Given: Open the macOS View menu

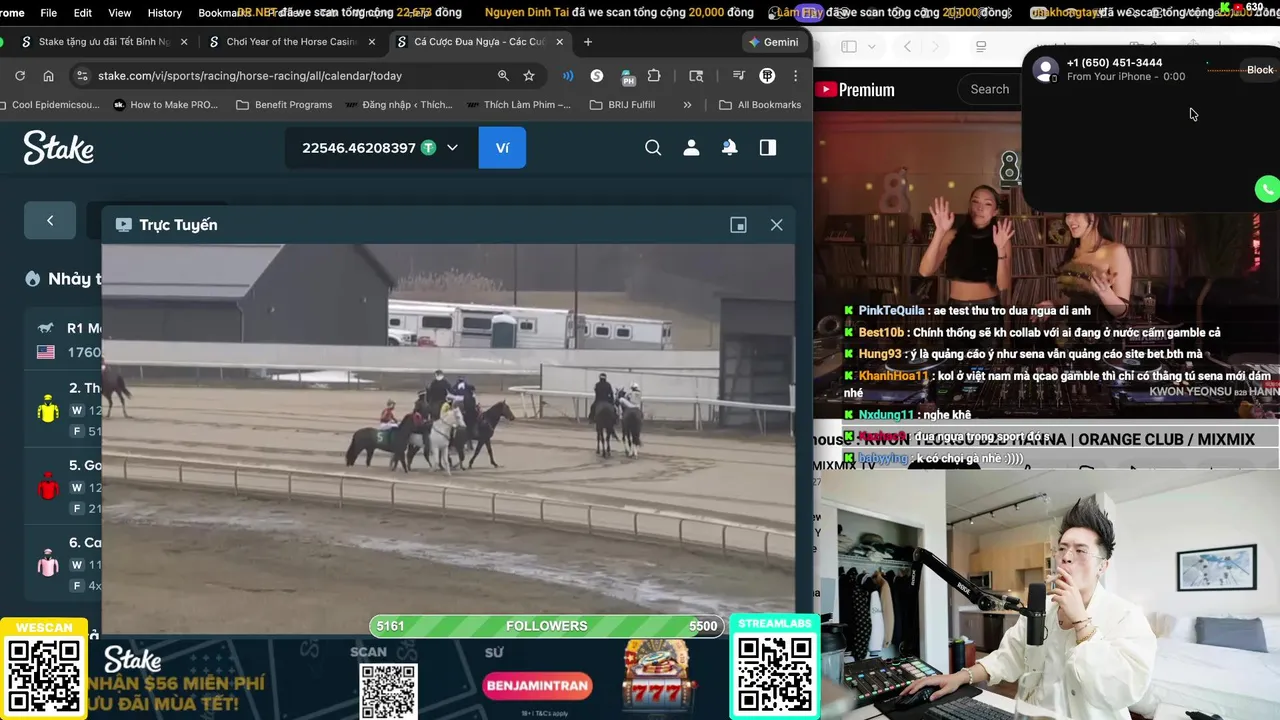Looking at the screenshot, I should tap(119, 13).
